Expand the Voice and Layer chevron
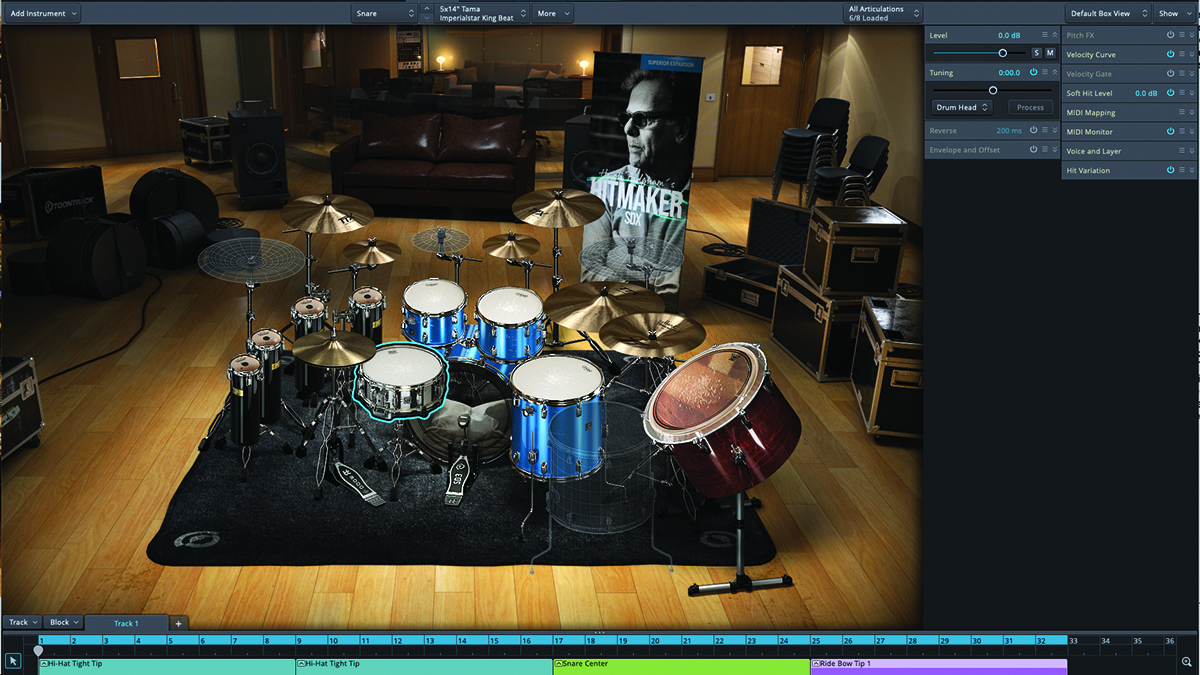This screenshot has height=675, width=1200. pos(1191,151)
